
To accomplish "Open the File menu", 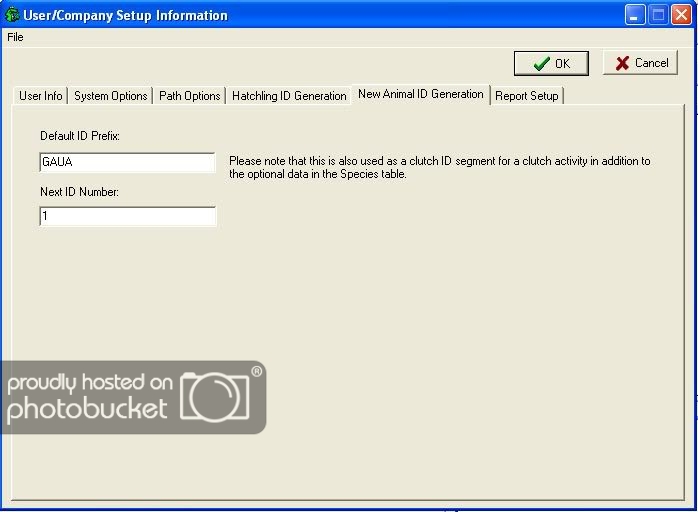I will (x=15, y=37).
